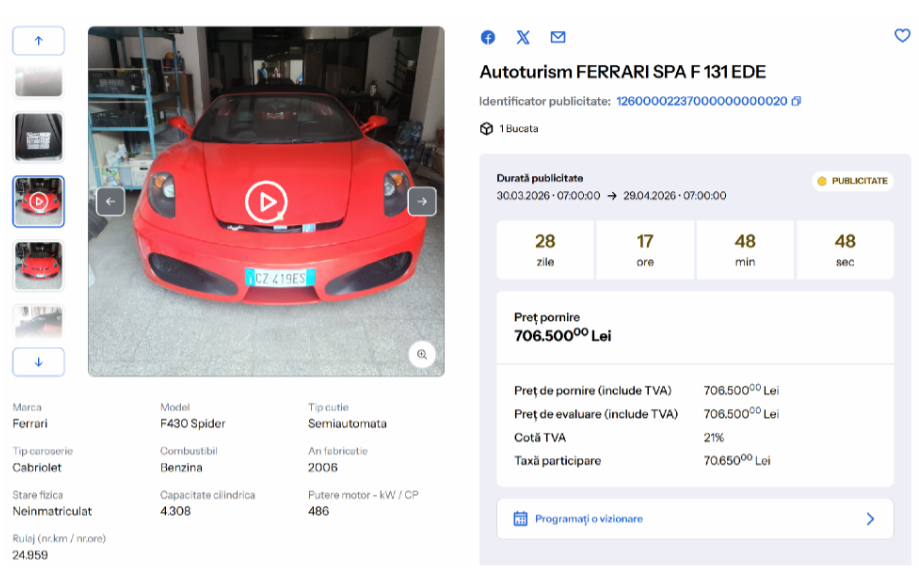This screenshot has width=919, height=581.
Task: Open the advertisement identifier link
Action: point(702,101)
